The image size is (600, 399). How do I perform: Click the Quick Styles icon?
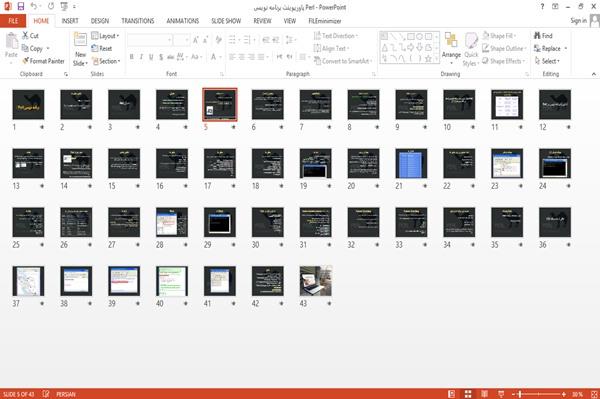pos(471,41)
